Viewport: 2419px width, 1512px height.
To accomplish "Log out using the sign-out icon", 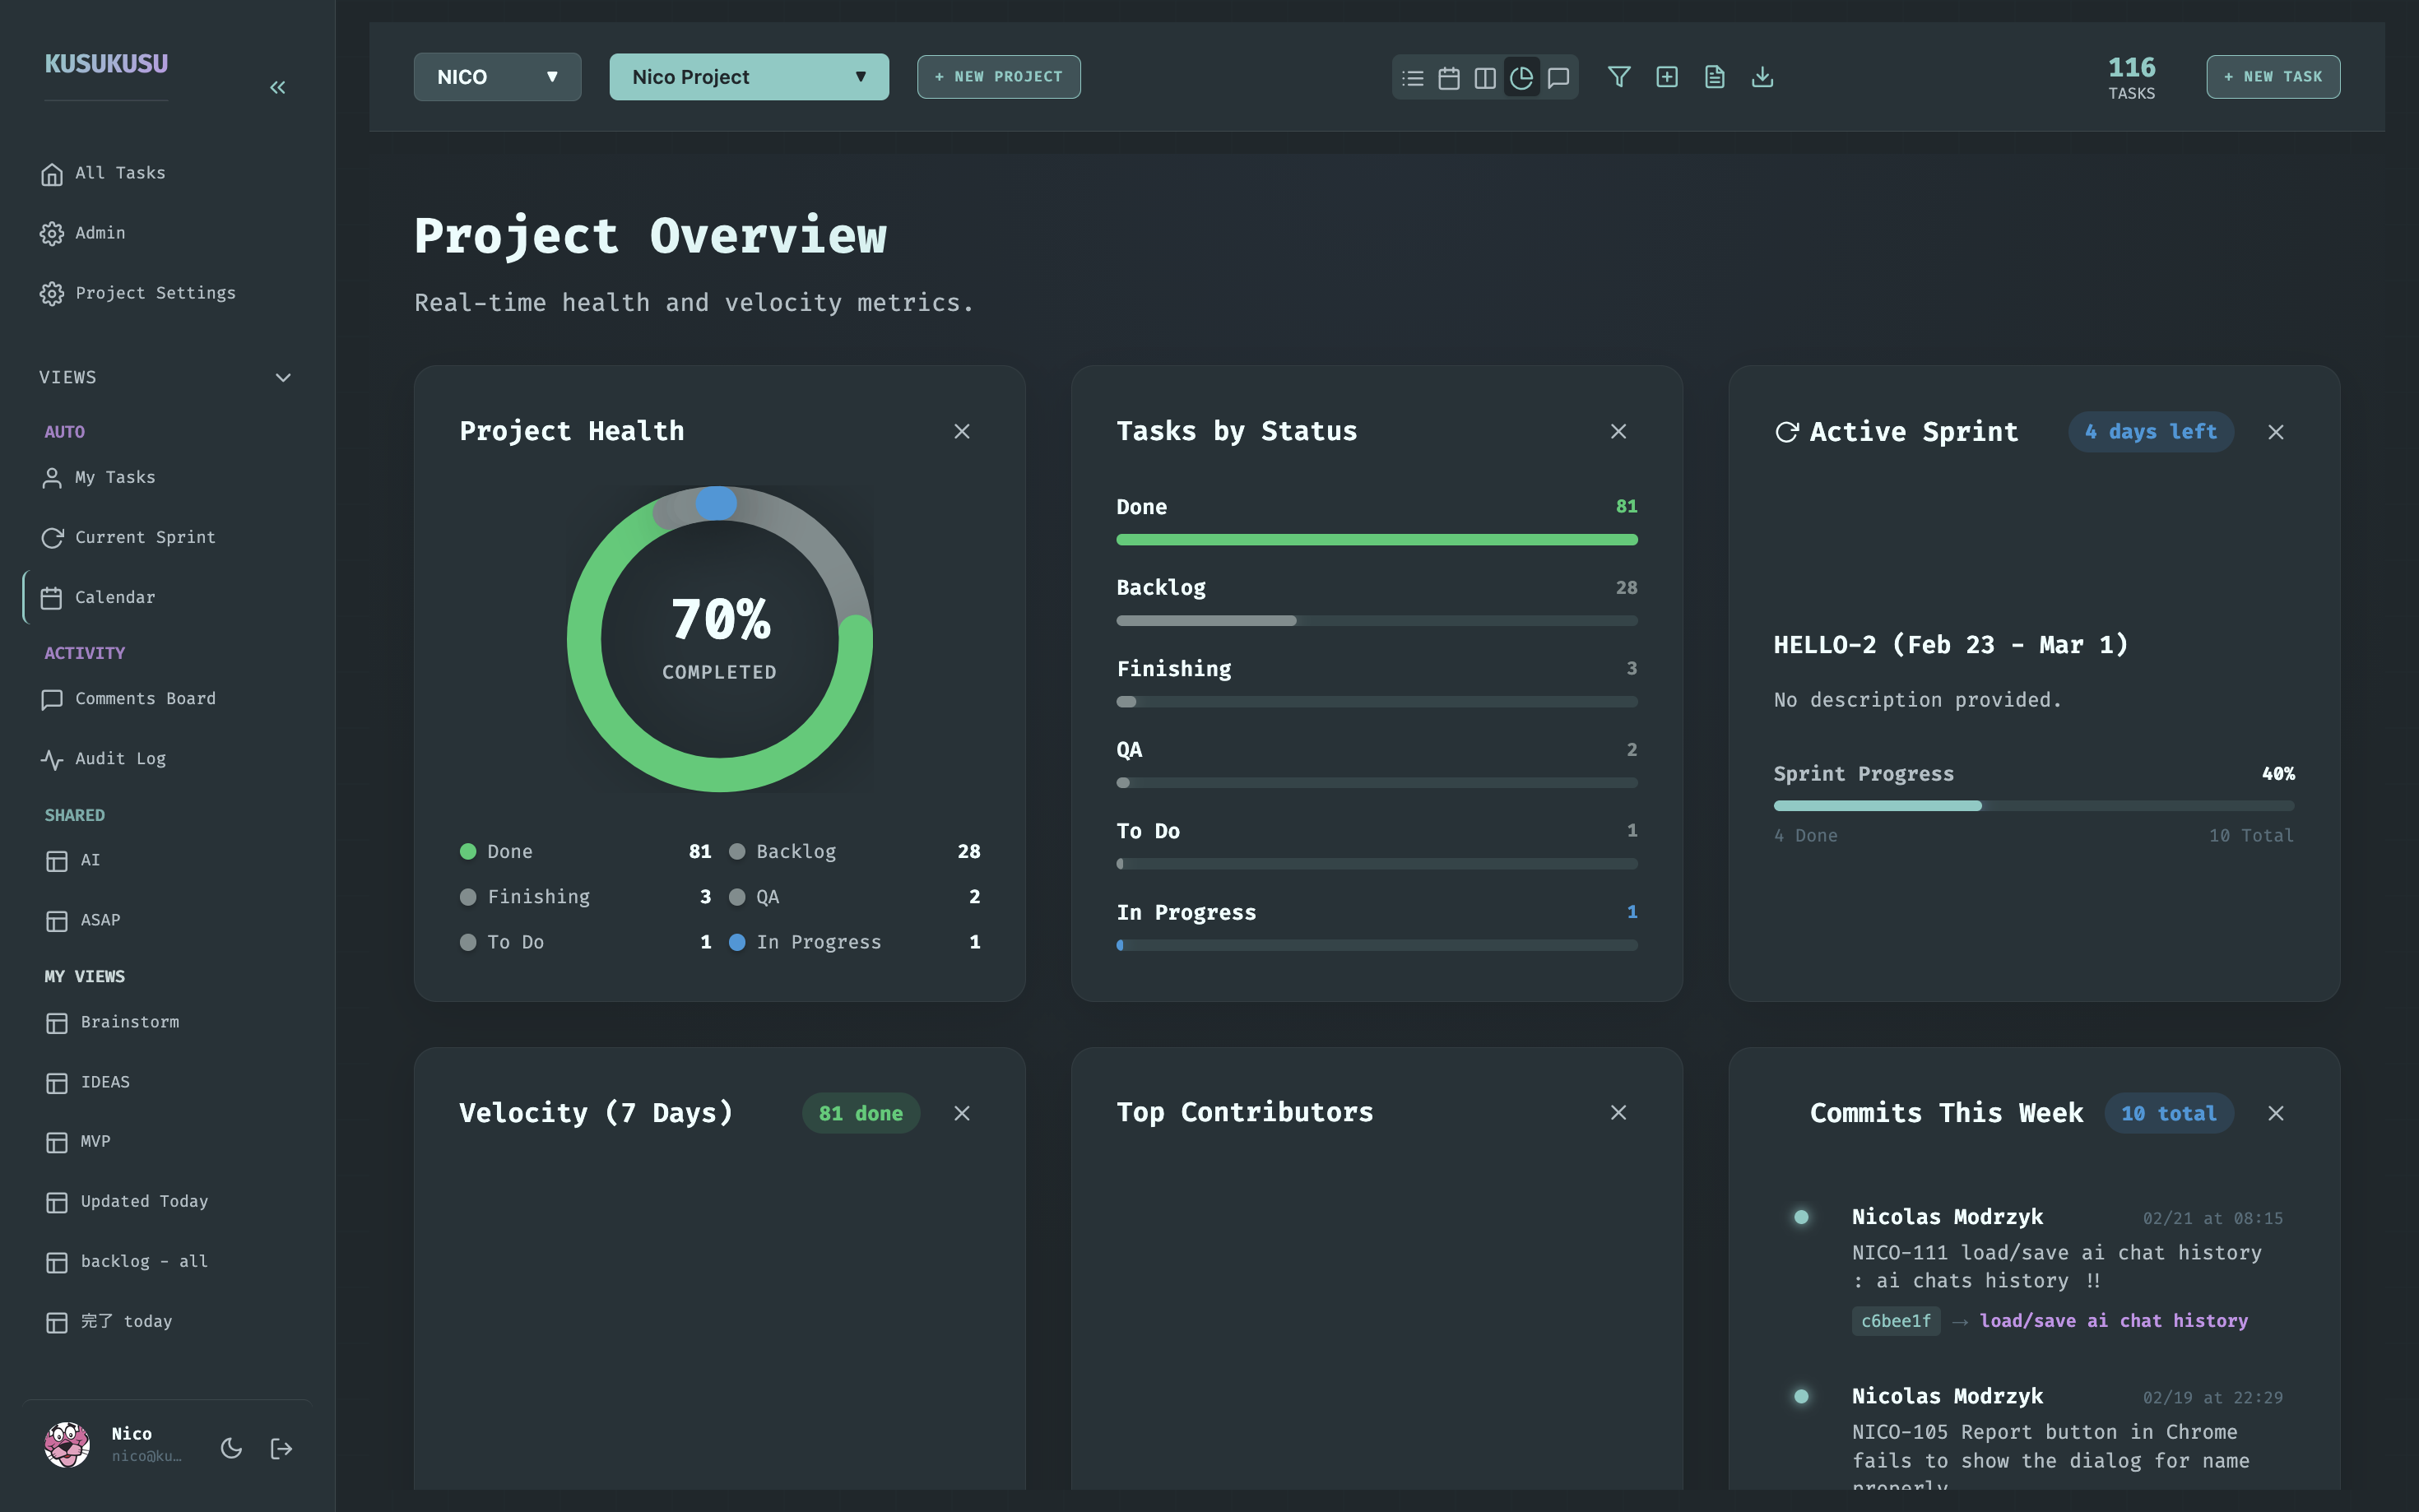I will click(x=280, y=1447).
